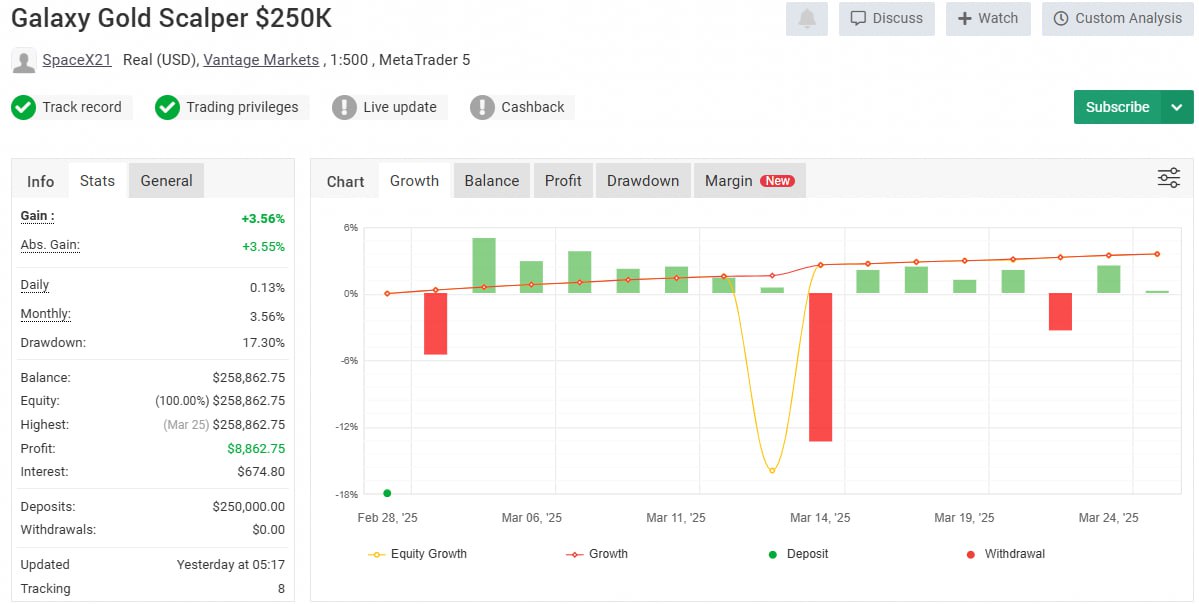Click the 17.30% drawdown value
The width and height of the screenshot is (1199, 604).
click(264, 343)
